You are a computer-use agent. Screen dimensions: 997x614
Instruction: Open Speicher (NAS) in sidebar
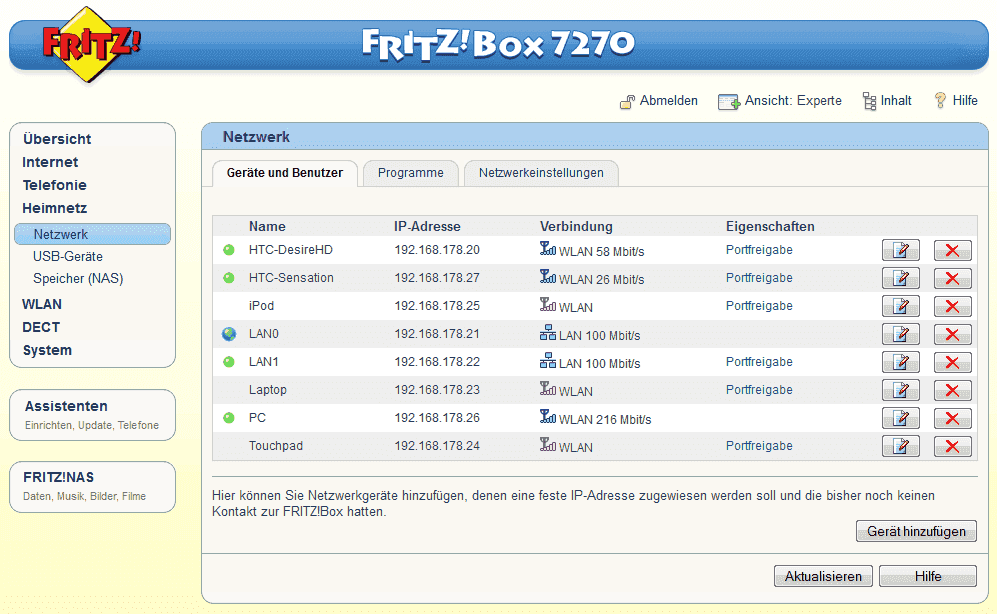tap(78, 278)
